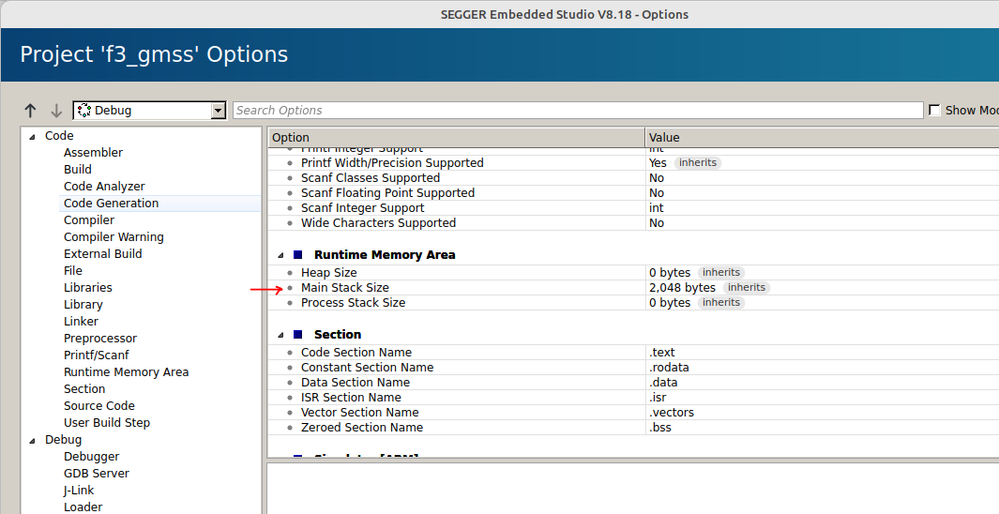
Task: Open the Debug configuration dropdown
Action: (150, 110)
